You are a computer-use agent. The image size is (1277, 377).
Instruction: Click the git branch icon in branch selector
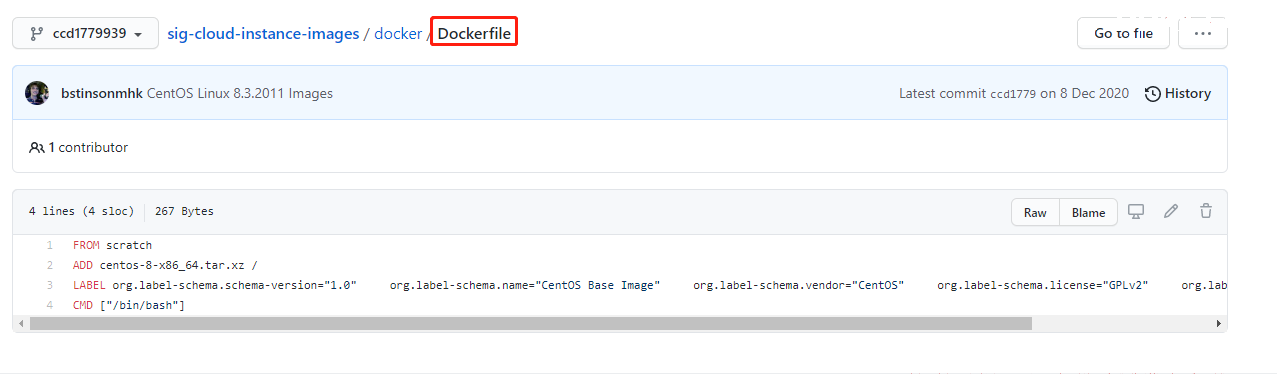(37, 33)
